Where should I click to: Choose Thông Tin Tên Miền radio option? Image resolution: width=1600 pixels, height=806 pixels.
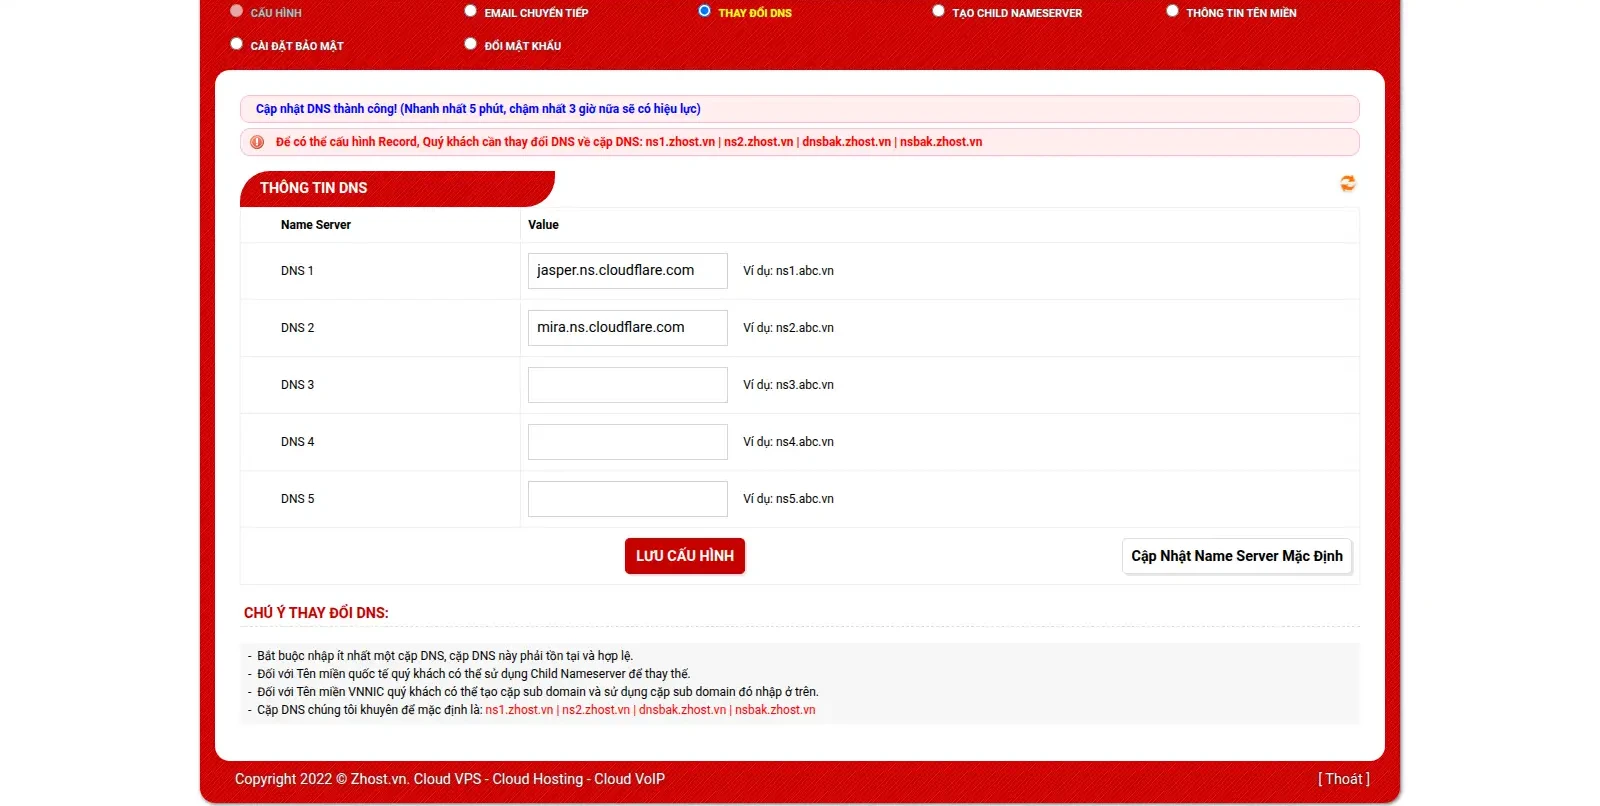[1172, 11]
